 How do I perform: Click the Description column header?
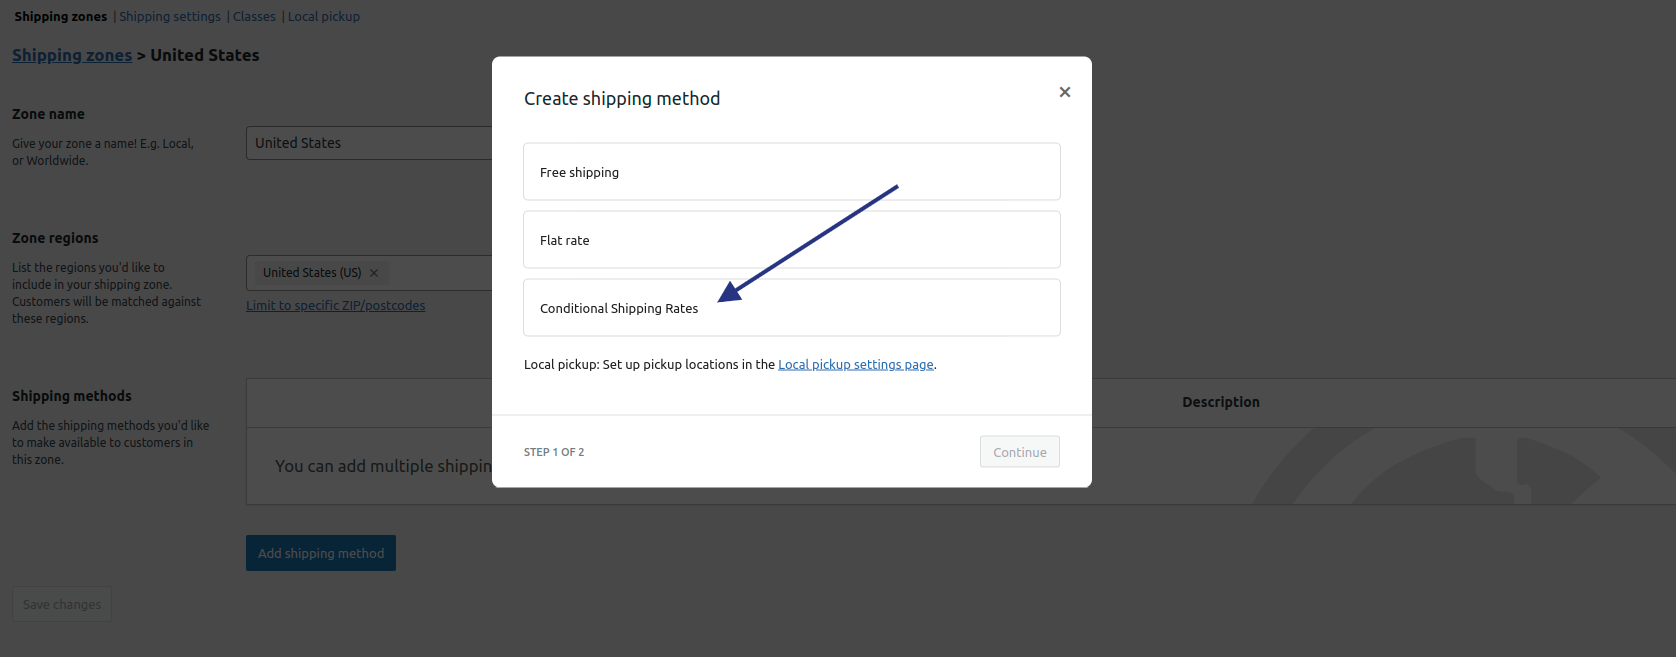click(x=1220, y=402)
